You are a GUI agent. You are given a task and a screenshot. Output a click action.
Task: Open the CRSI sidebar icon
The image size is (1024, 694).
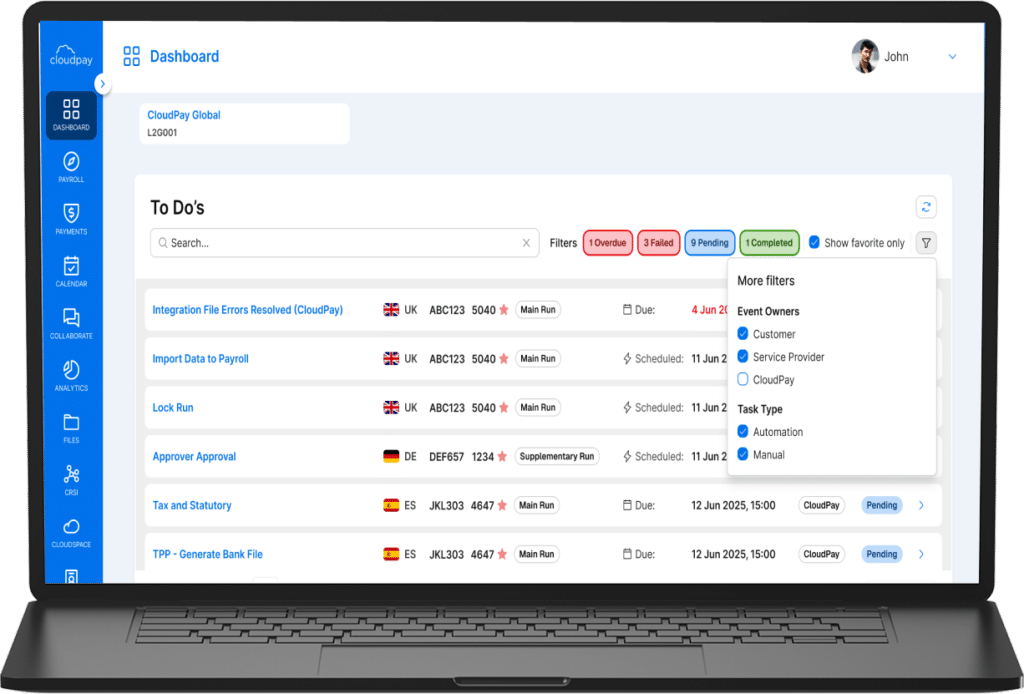point(71,478)
